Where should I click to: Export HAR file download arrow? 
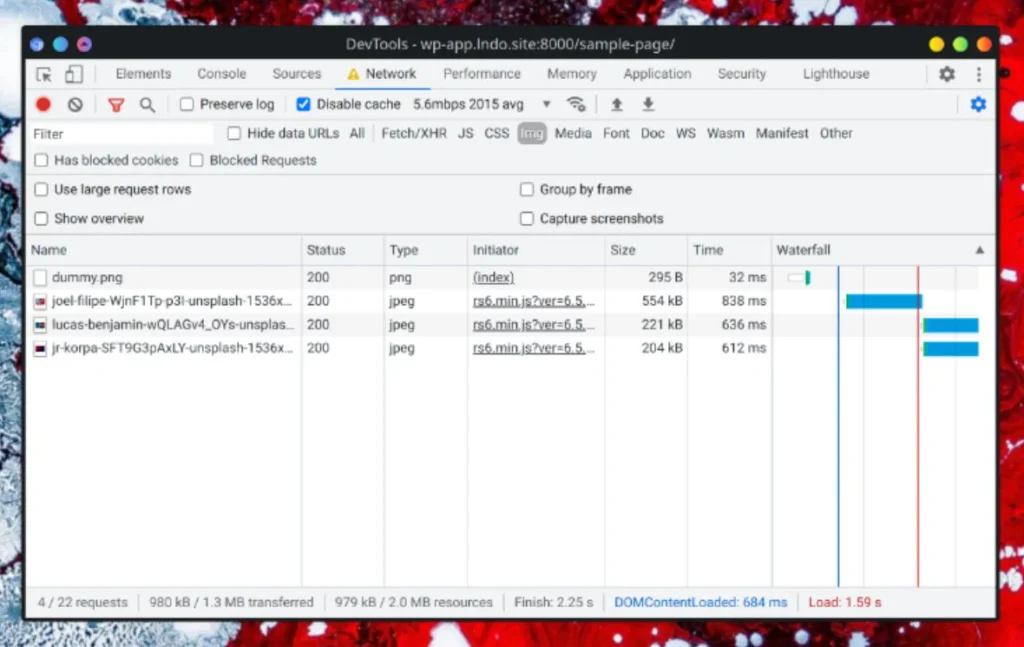(x=648, y=104)
